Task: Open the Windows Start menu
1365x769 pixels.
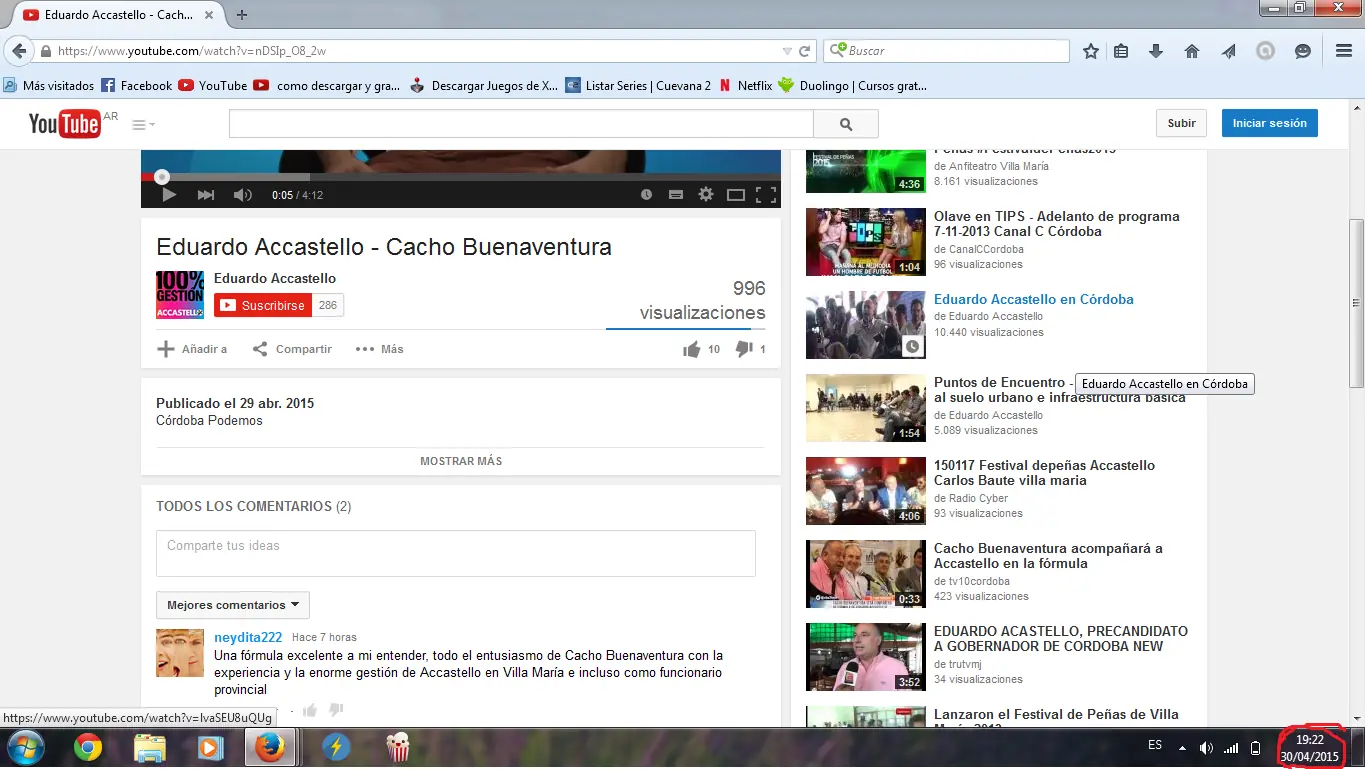Action: 25,747
